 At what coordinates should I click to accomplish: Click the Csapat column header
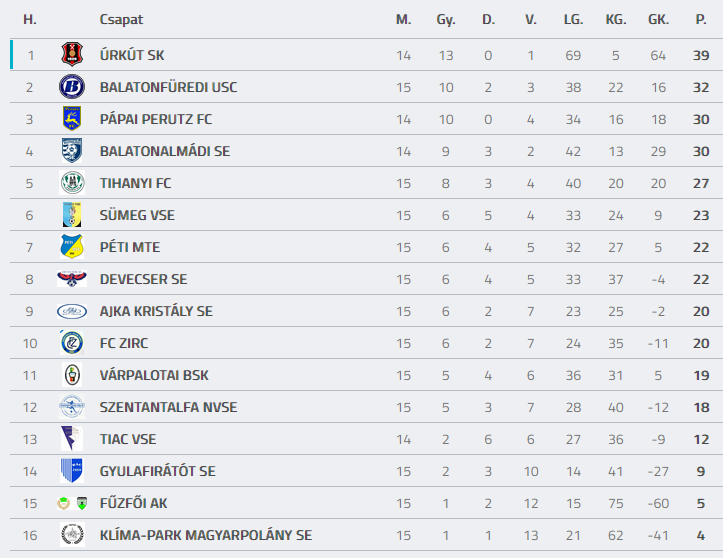(120, 19)
